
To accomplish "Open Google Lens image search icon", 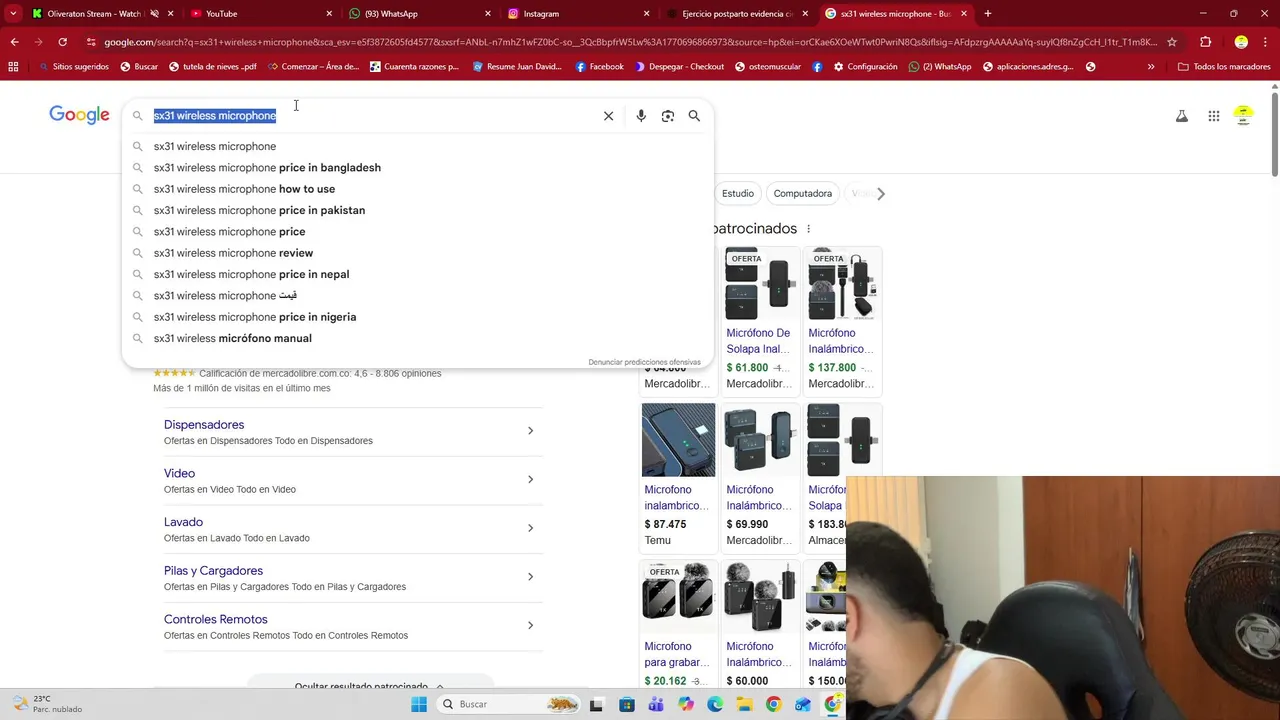I will (x=668, y=116).
